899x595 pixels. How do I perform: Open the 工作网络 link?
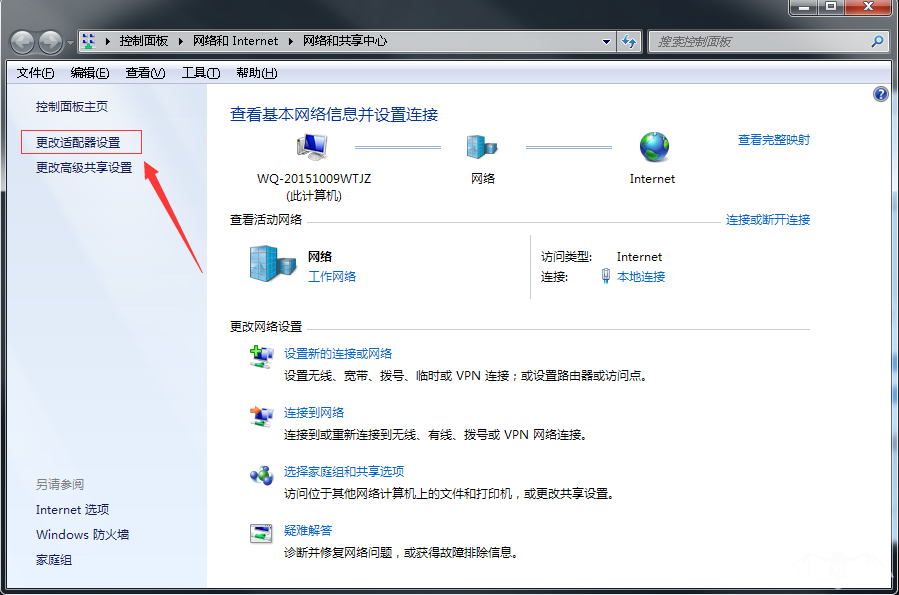[332, 277]
